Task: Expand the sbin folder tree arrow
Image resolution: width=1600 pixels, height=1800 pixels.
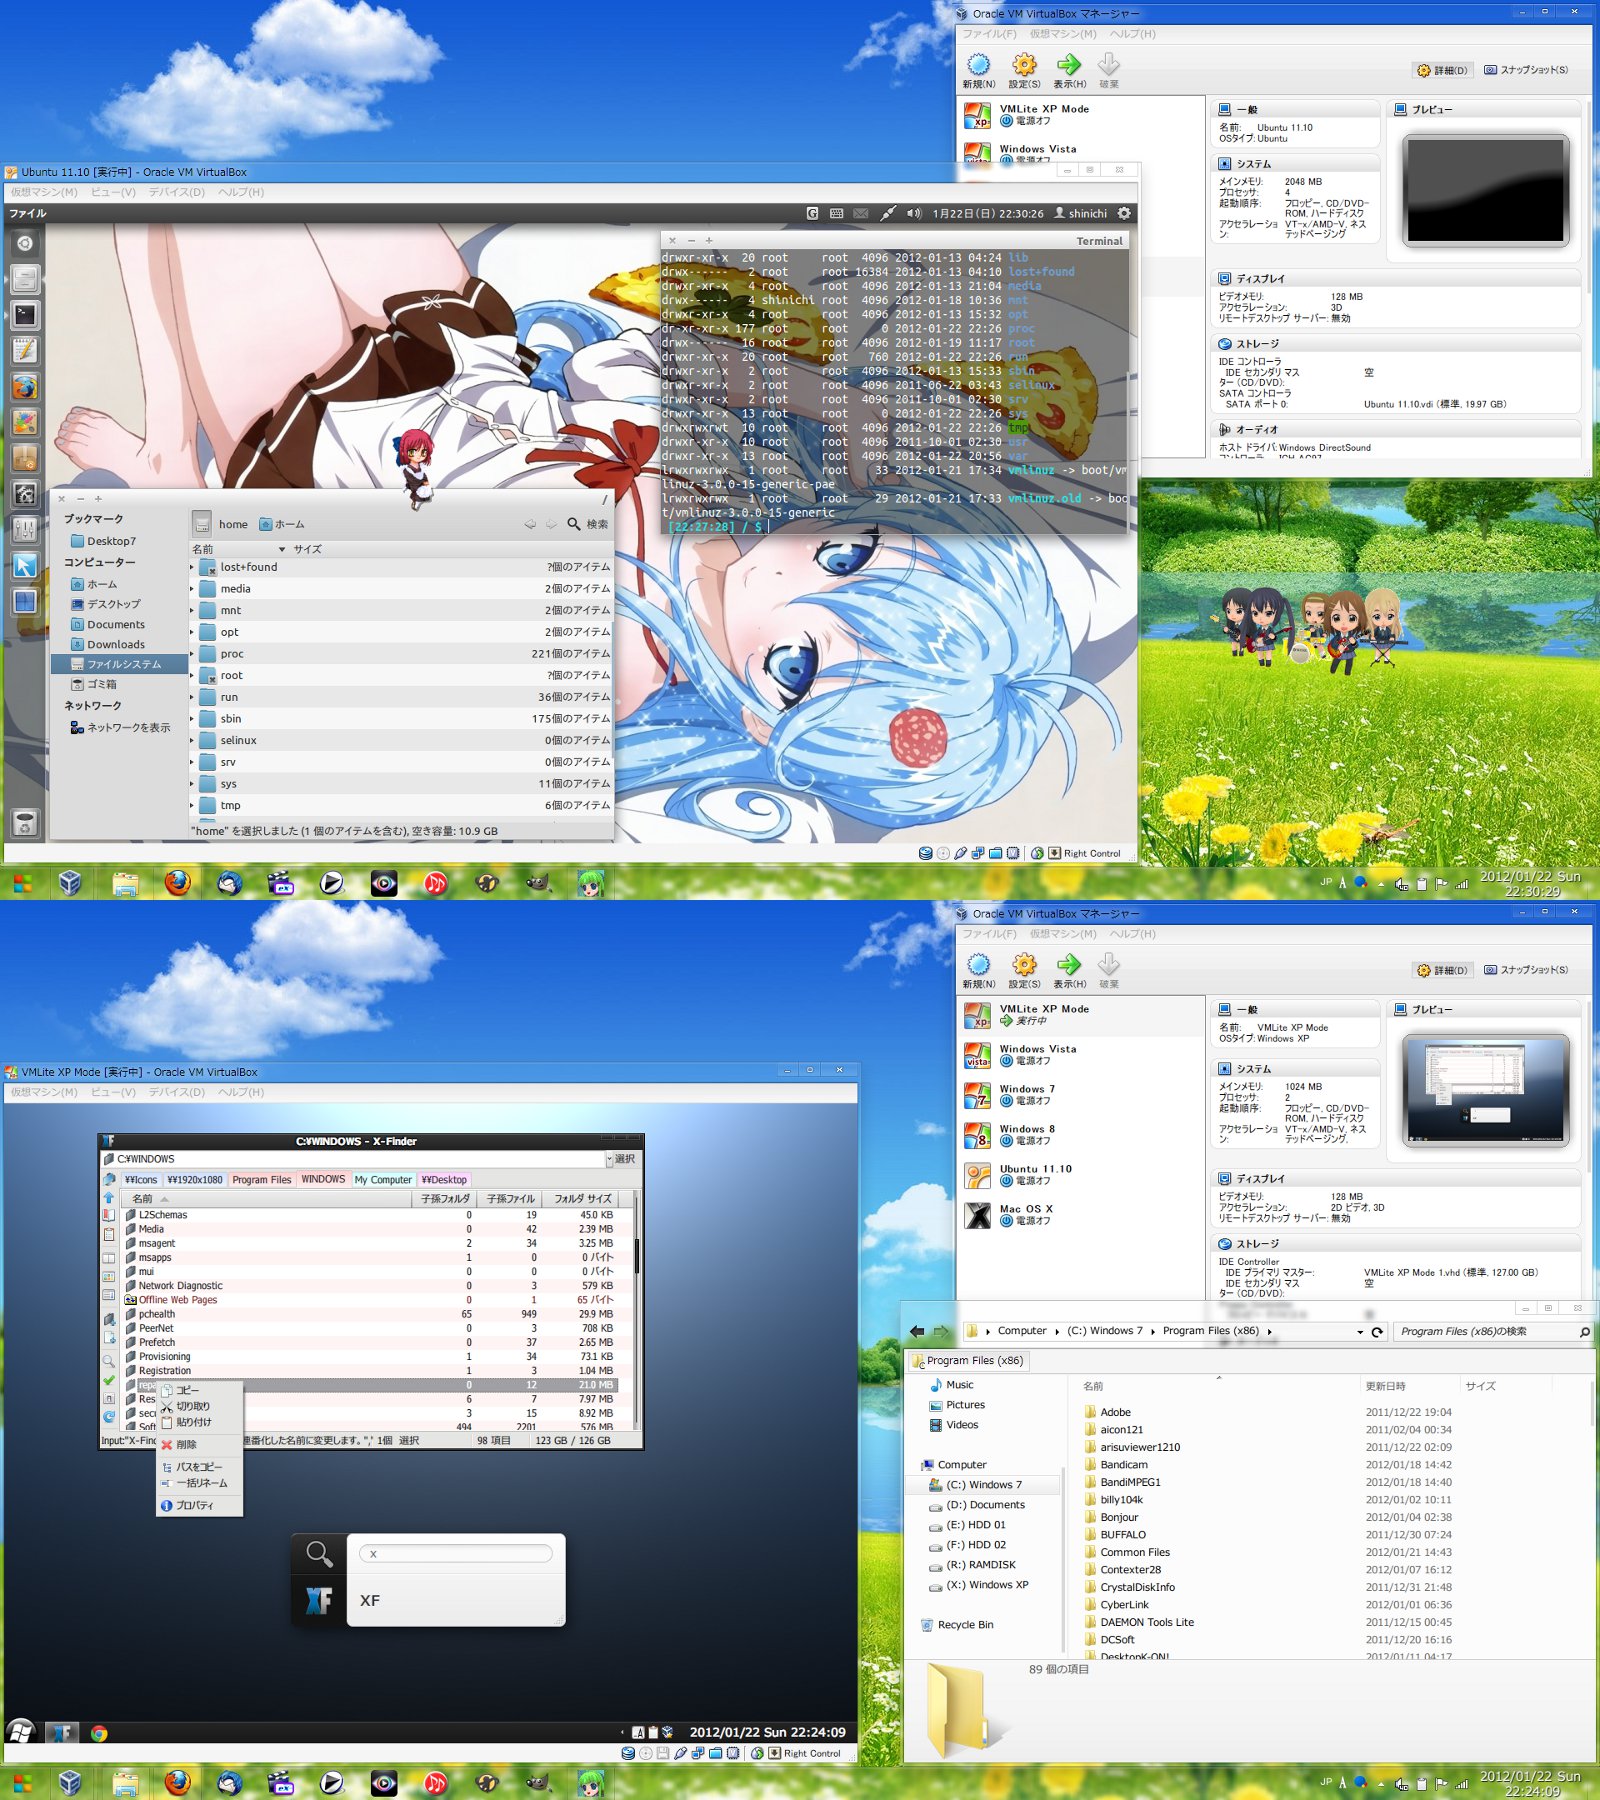Action: click(192, 719)
